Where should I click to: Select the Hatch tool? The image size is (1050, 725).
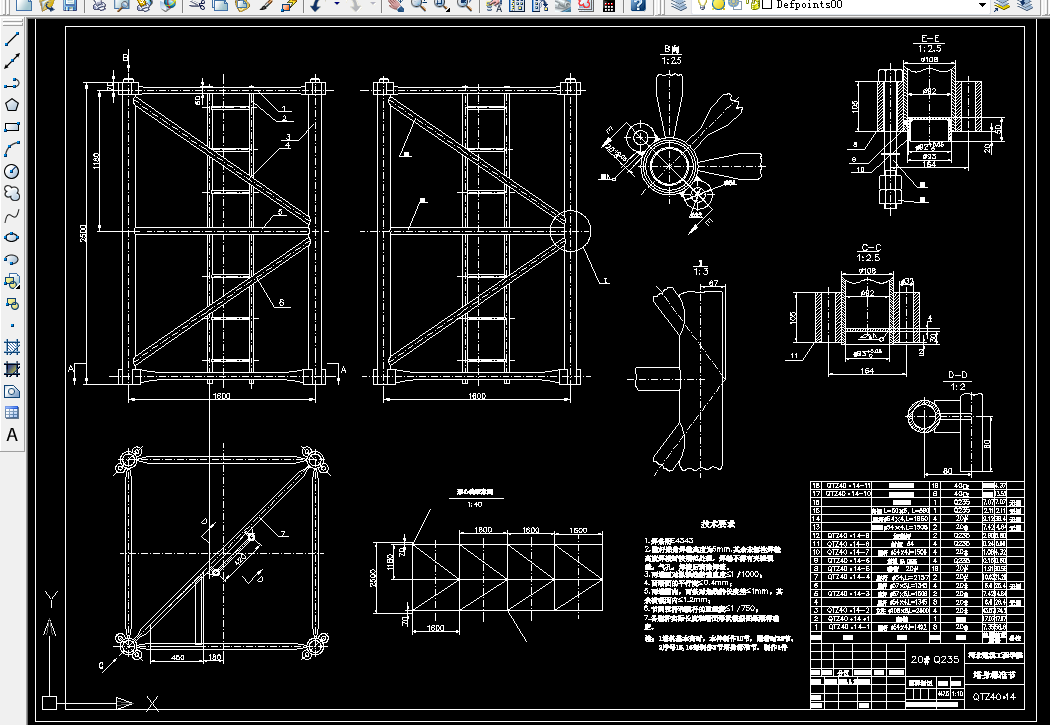pos(11,347)
